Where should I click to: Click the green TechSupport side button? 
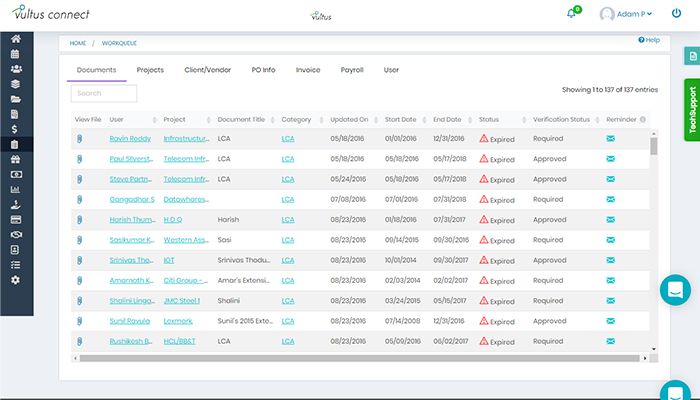tap(689, 120)
